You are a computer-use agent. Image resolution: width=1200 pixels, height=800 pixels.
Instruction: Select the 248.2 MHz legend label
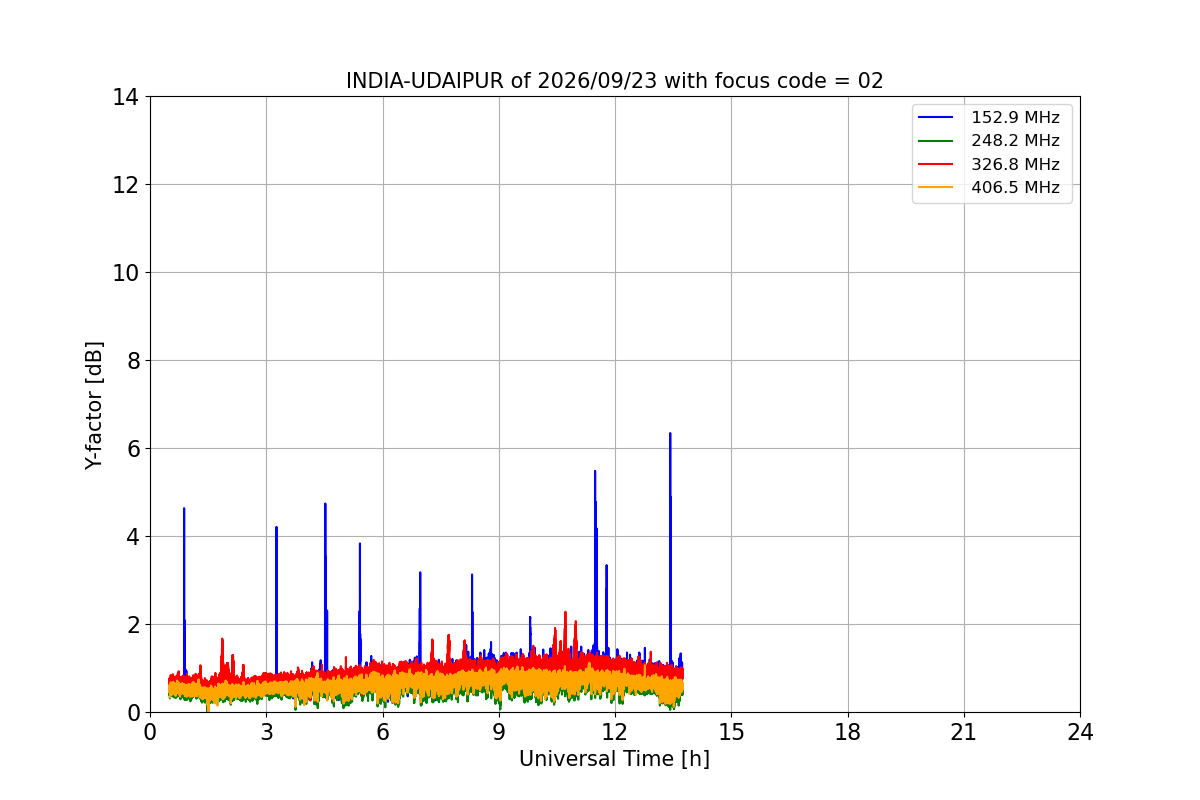(1015, 141)
